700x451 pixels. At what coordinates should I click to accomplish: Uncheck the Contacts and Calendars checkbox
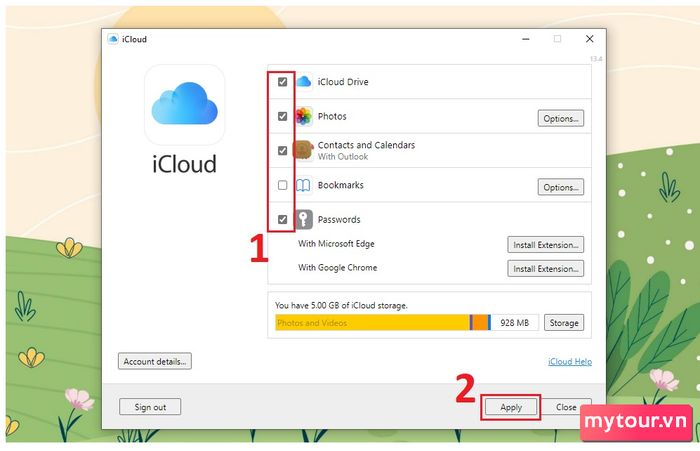pyautogui.click(x=282, y=150)
